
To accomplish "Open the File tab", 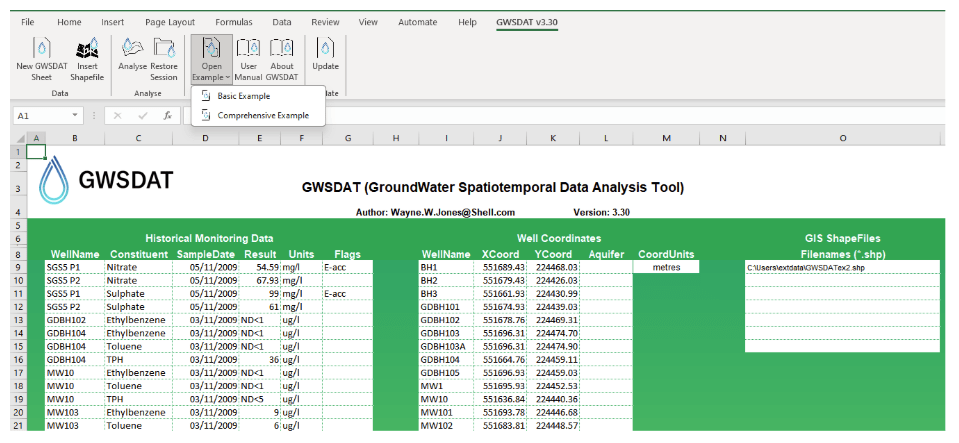I will click(28, 22).
